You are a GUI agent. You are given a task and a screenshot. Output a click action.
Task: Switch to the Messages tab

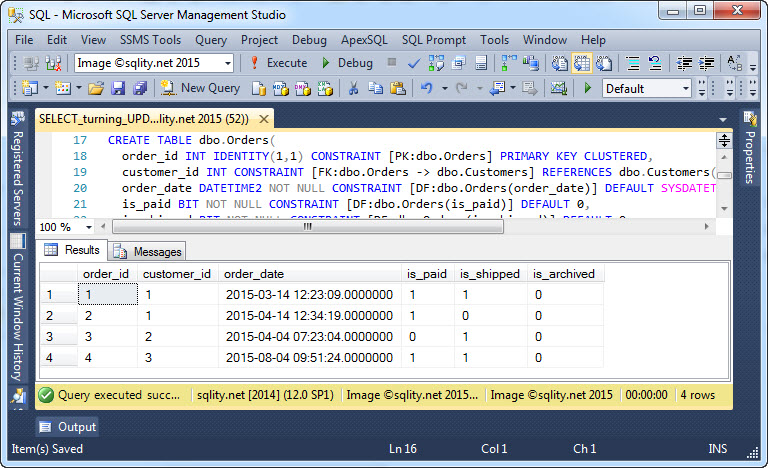(x=148, y=251)
